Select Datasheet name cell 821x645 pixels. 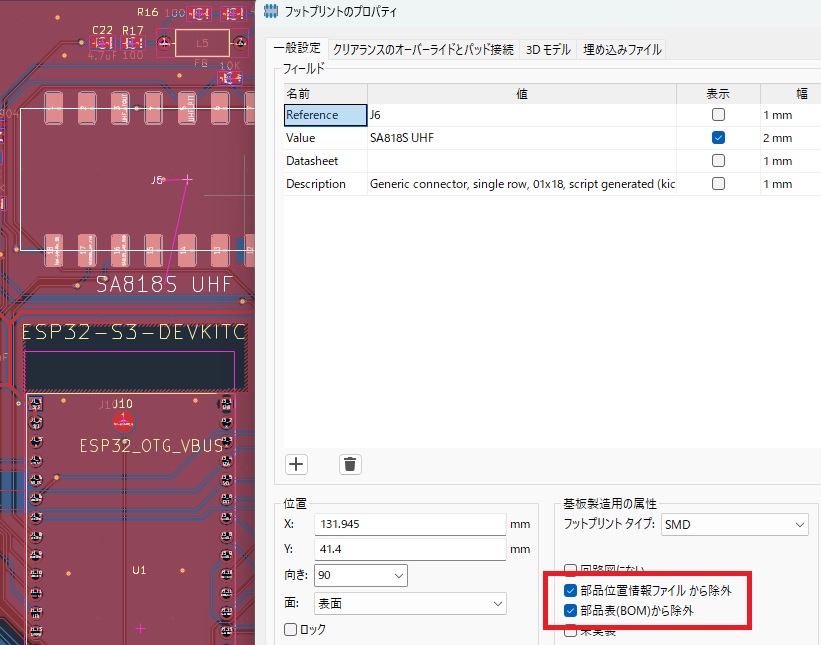pyautogui.click(x=325, y=161)
